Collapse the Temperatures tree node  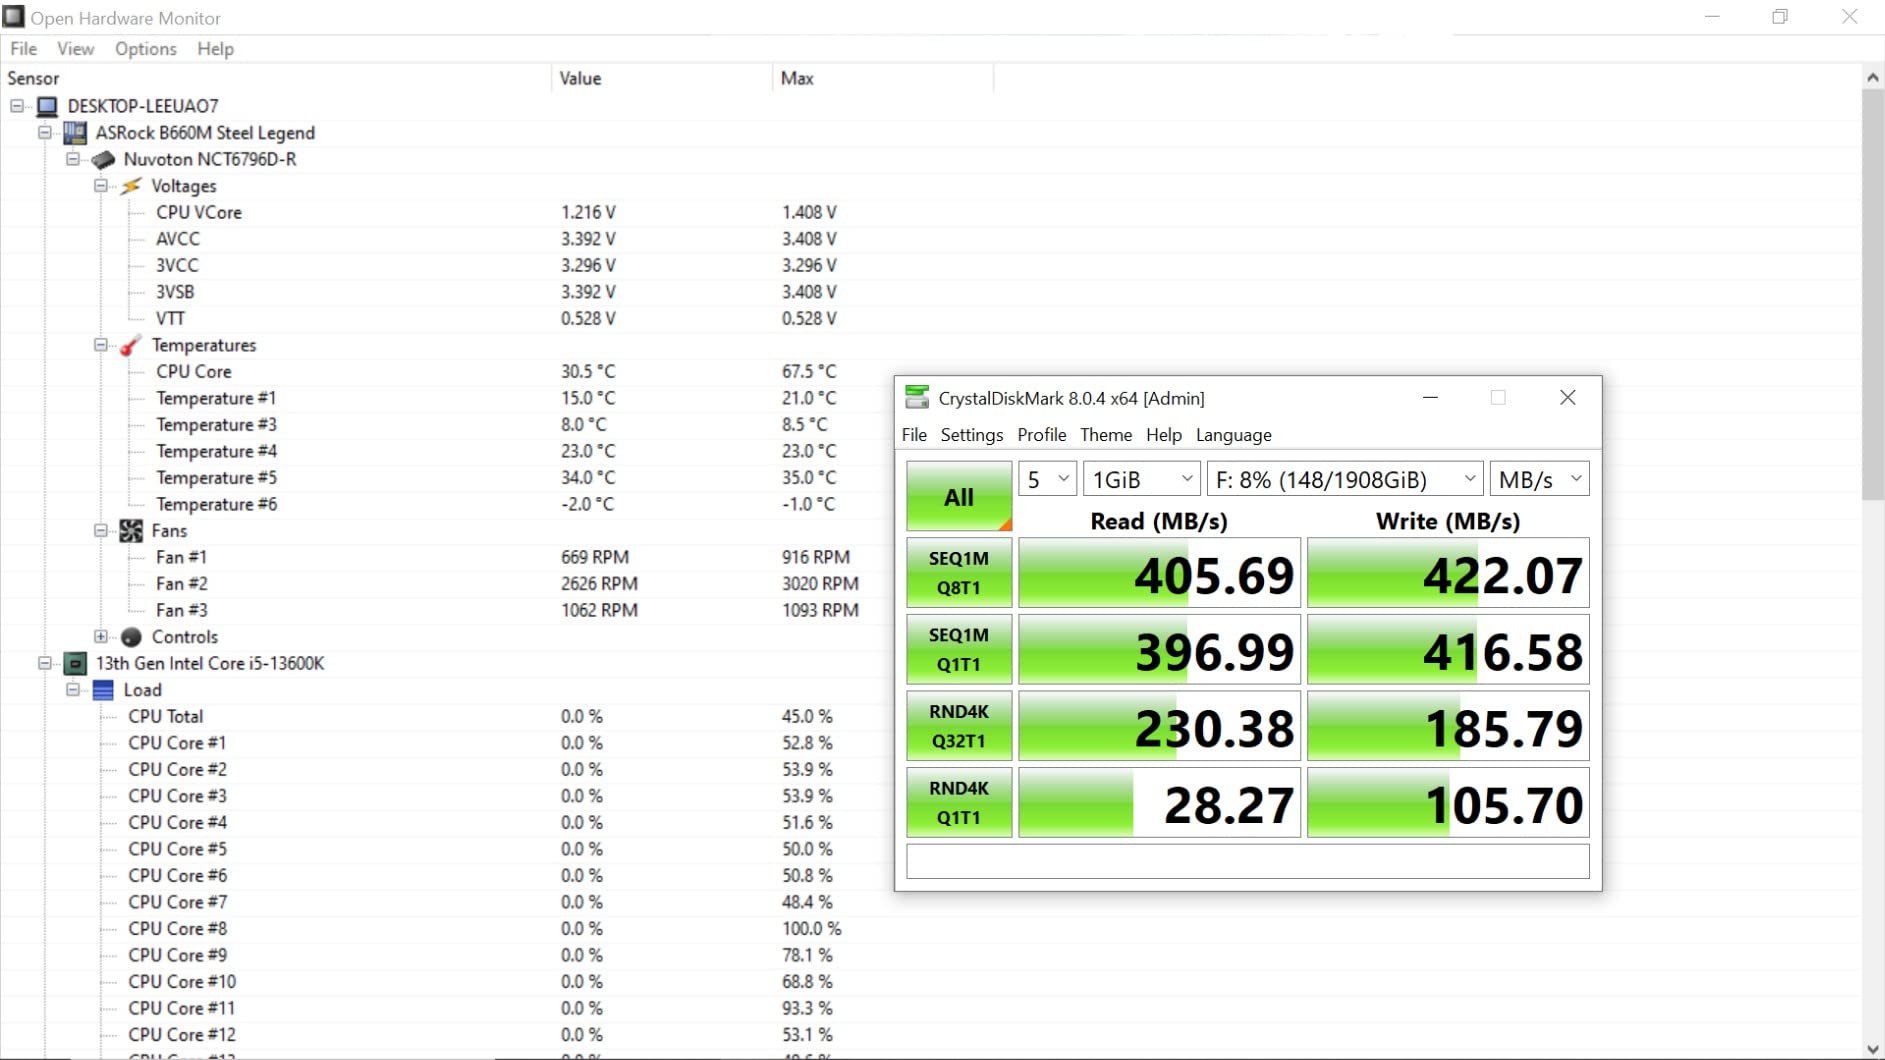tap(101, 345)
